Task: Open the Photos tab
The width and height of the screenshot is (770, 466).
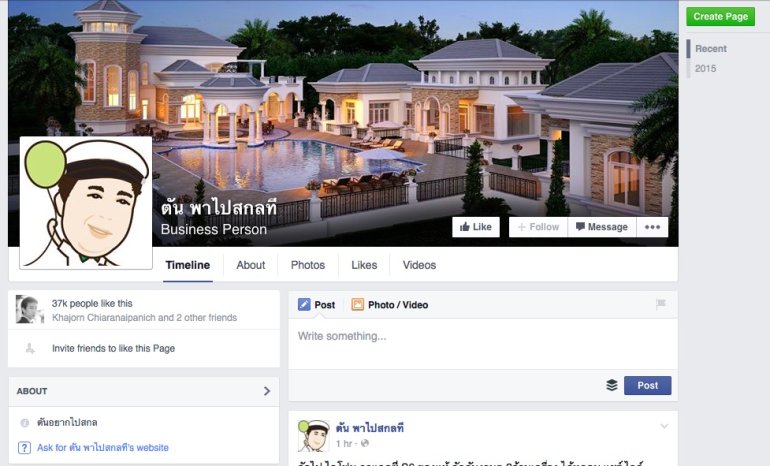Action: (308, 265)
